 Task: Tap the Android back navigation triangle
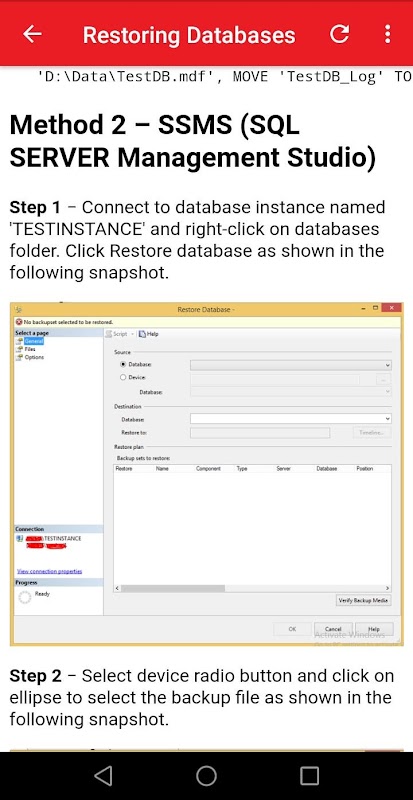click(103, 776)
